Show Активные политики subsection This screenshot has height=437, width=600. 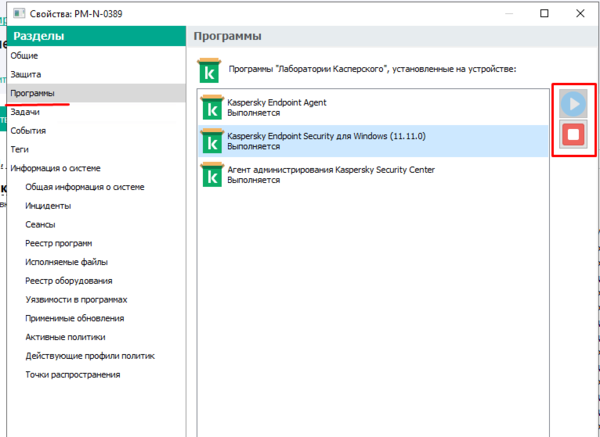point(65,337)
